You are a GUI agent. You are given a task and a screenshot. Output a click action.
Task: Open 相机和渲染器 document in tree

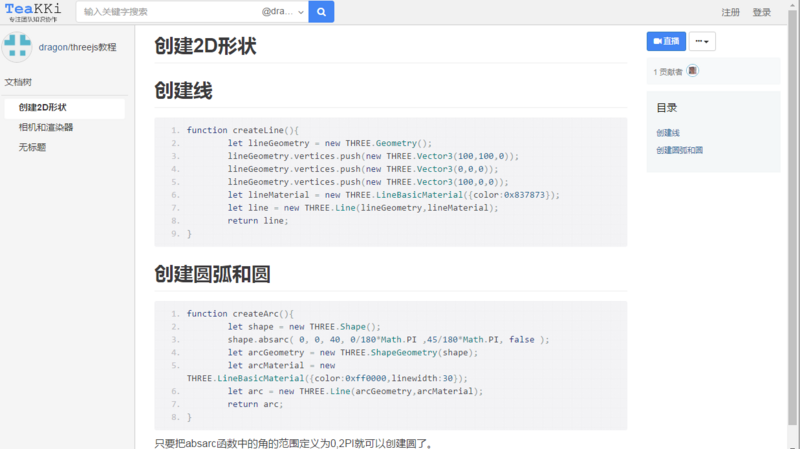[45, 127]
